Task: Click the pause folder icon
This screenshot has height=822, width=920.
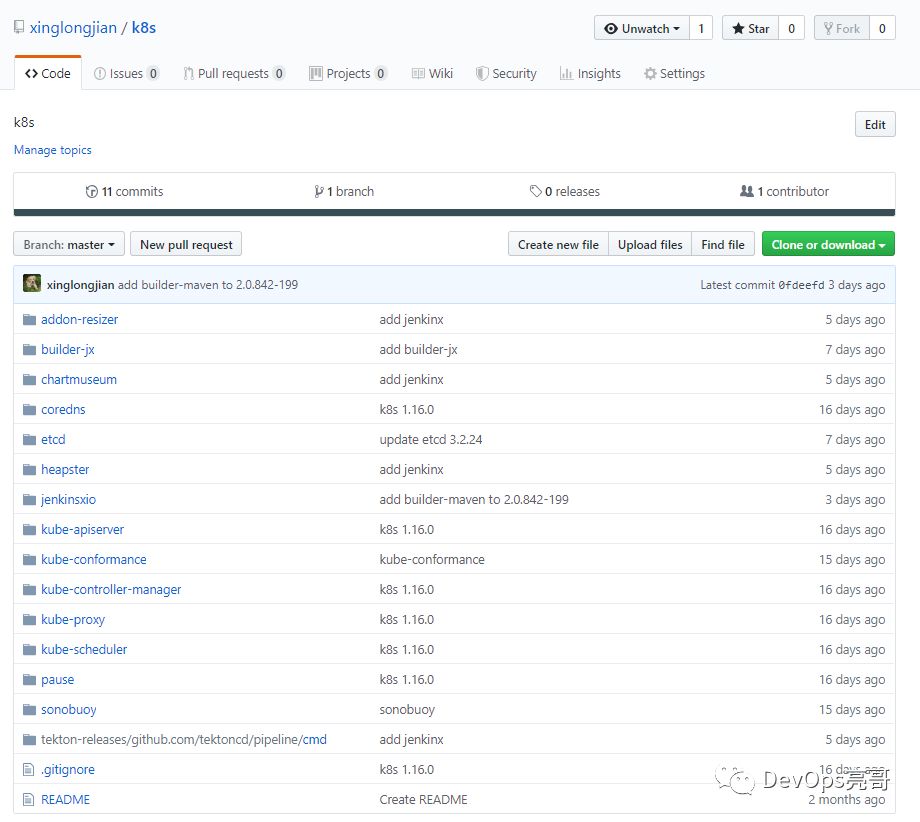Action: tap(29, 679)
